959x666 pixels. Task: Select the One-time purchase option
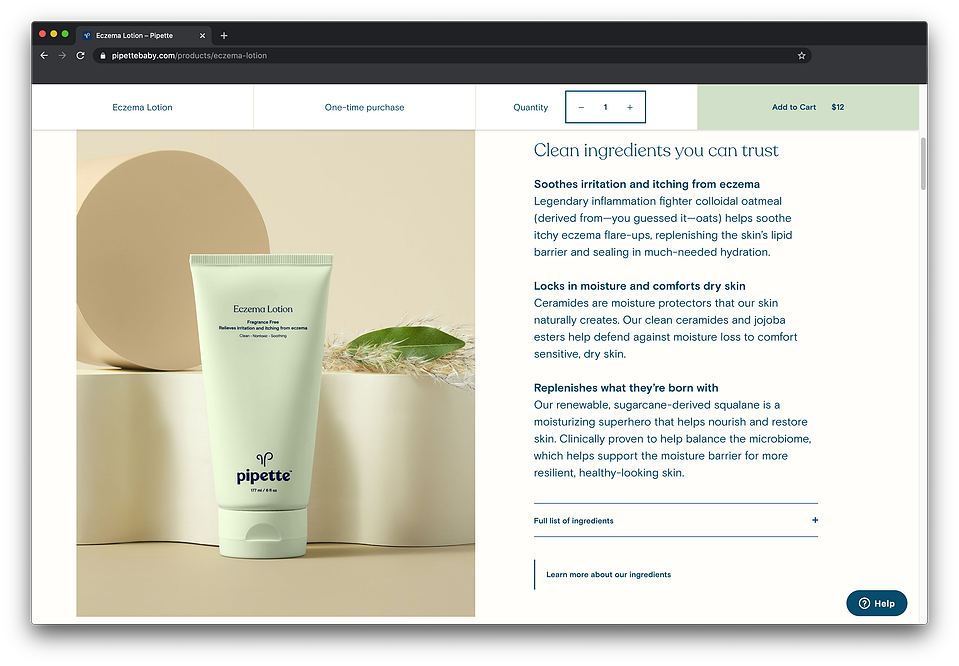coord(365,107)
